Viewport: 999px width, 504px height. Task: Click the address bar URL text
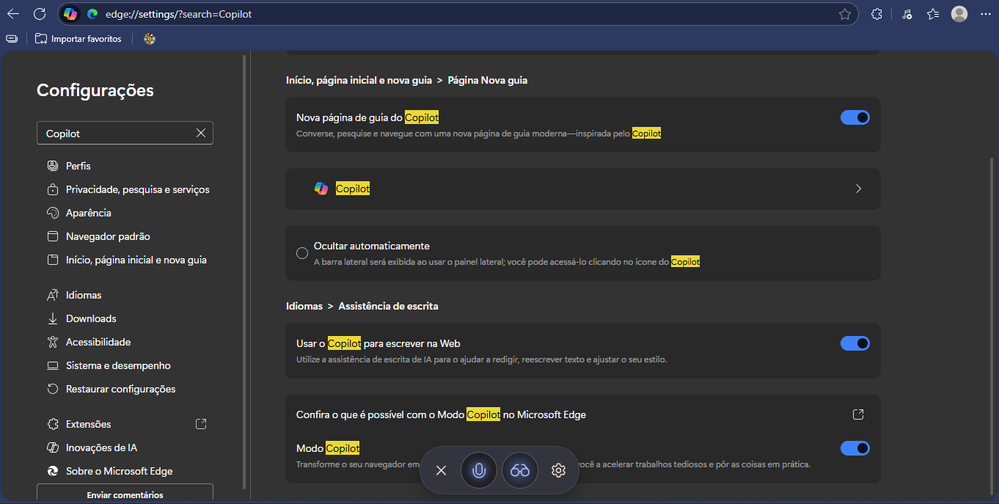(178, 14)
